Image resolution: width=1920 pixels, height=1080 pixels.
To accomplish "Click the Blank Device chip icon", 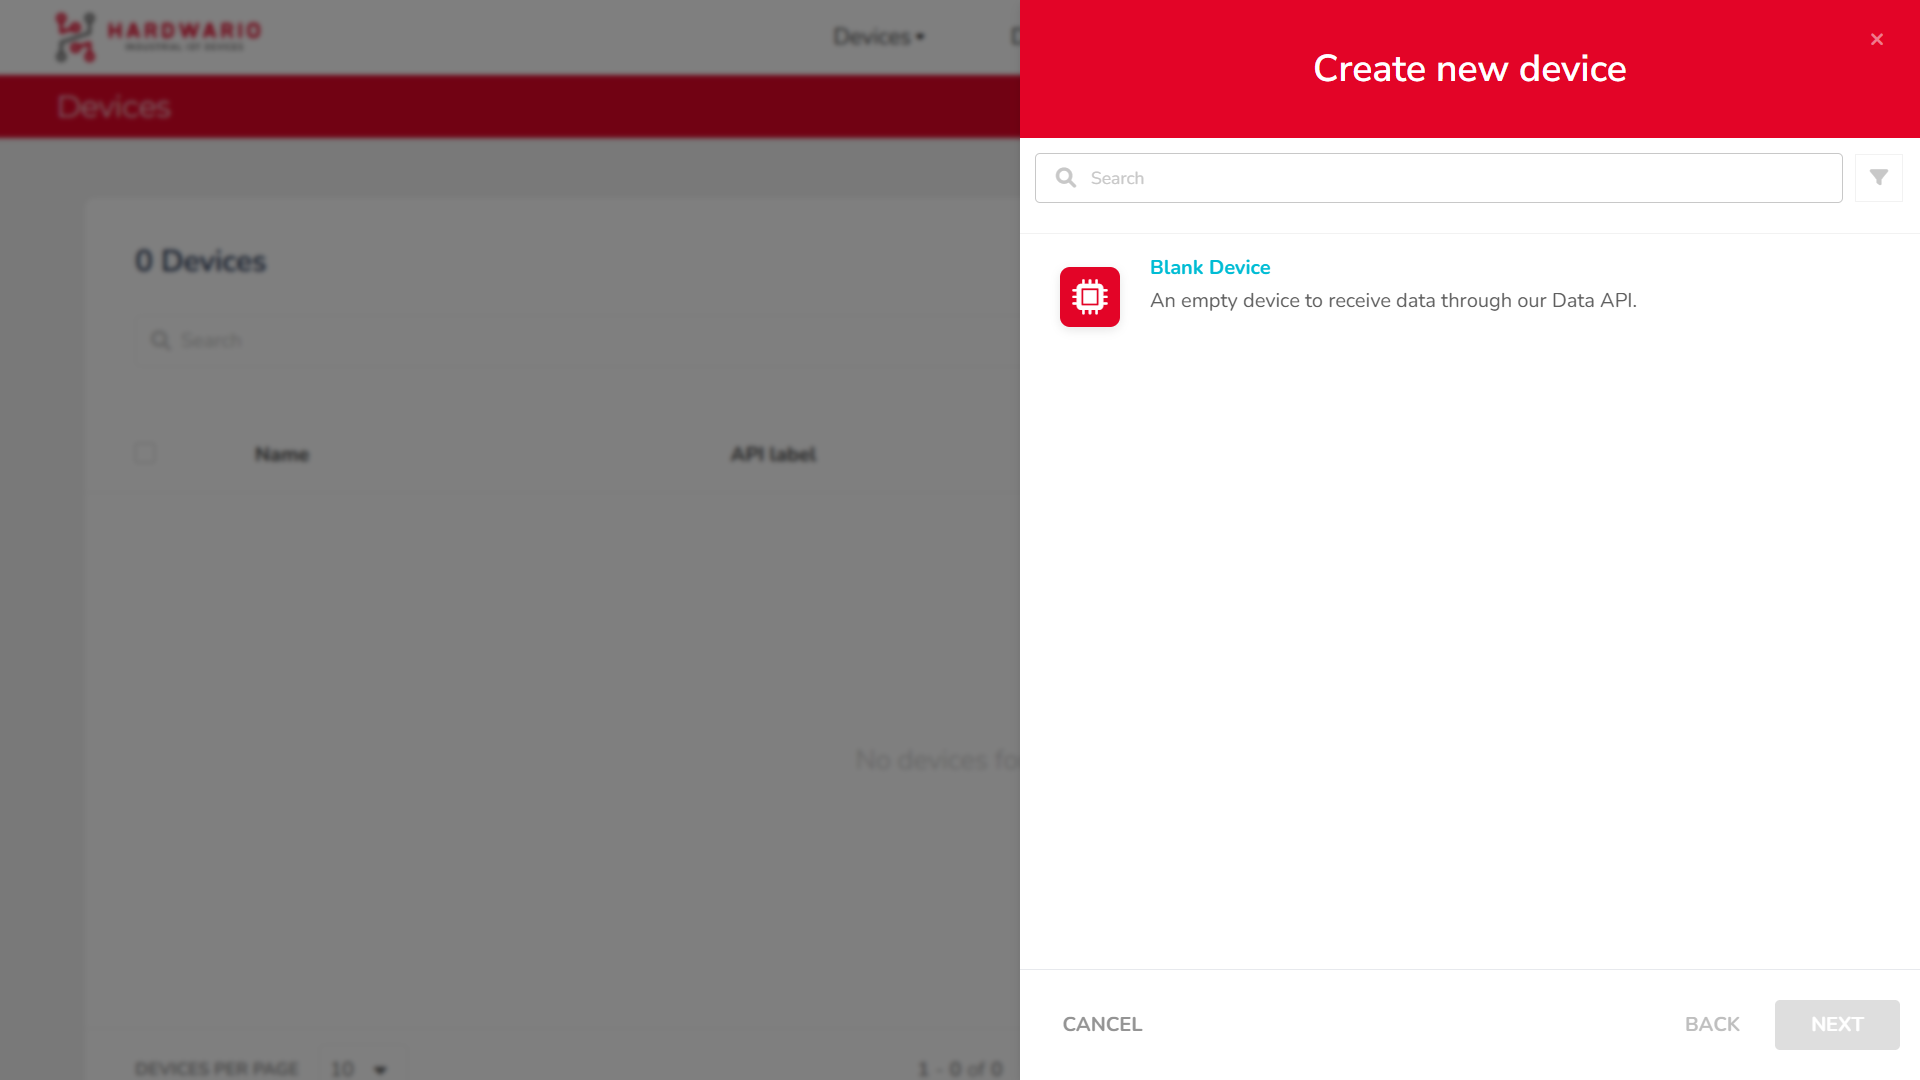I will pos(1089,297).
